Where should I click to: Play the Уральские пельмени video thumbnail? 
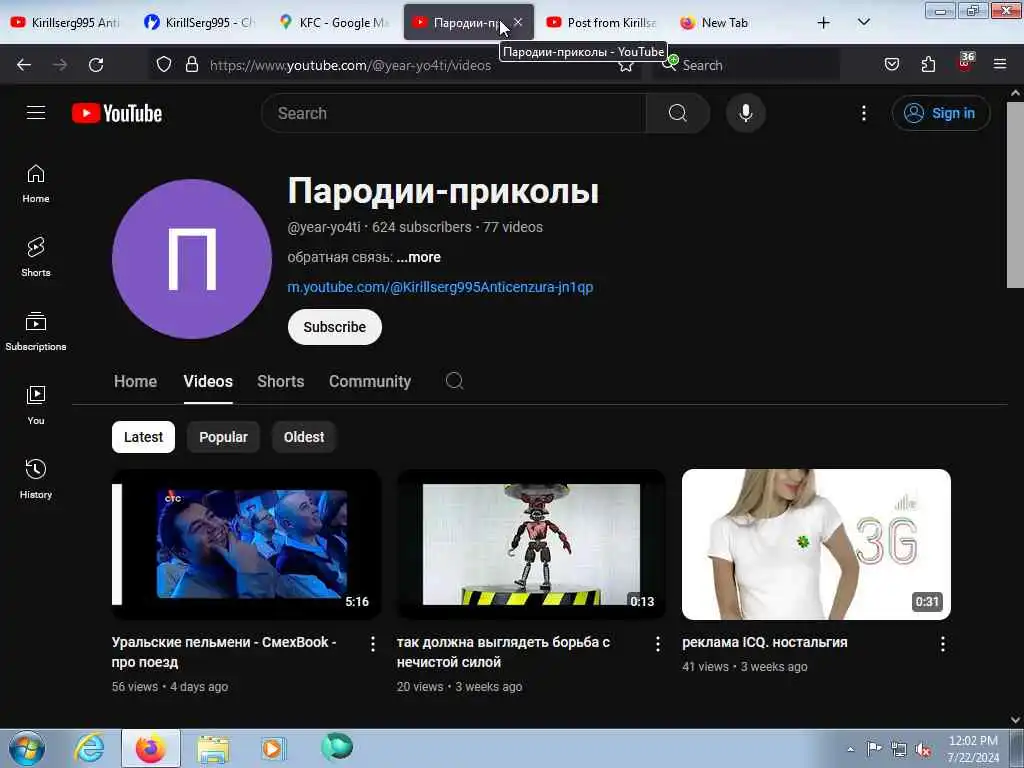click(x=246, y=544)
